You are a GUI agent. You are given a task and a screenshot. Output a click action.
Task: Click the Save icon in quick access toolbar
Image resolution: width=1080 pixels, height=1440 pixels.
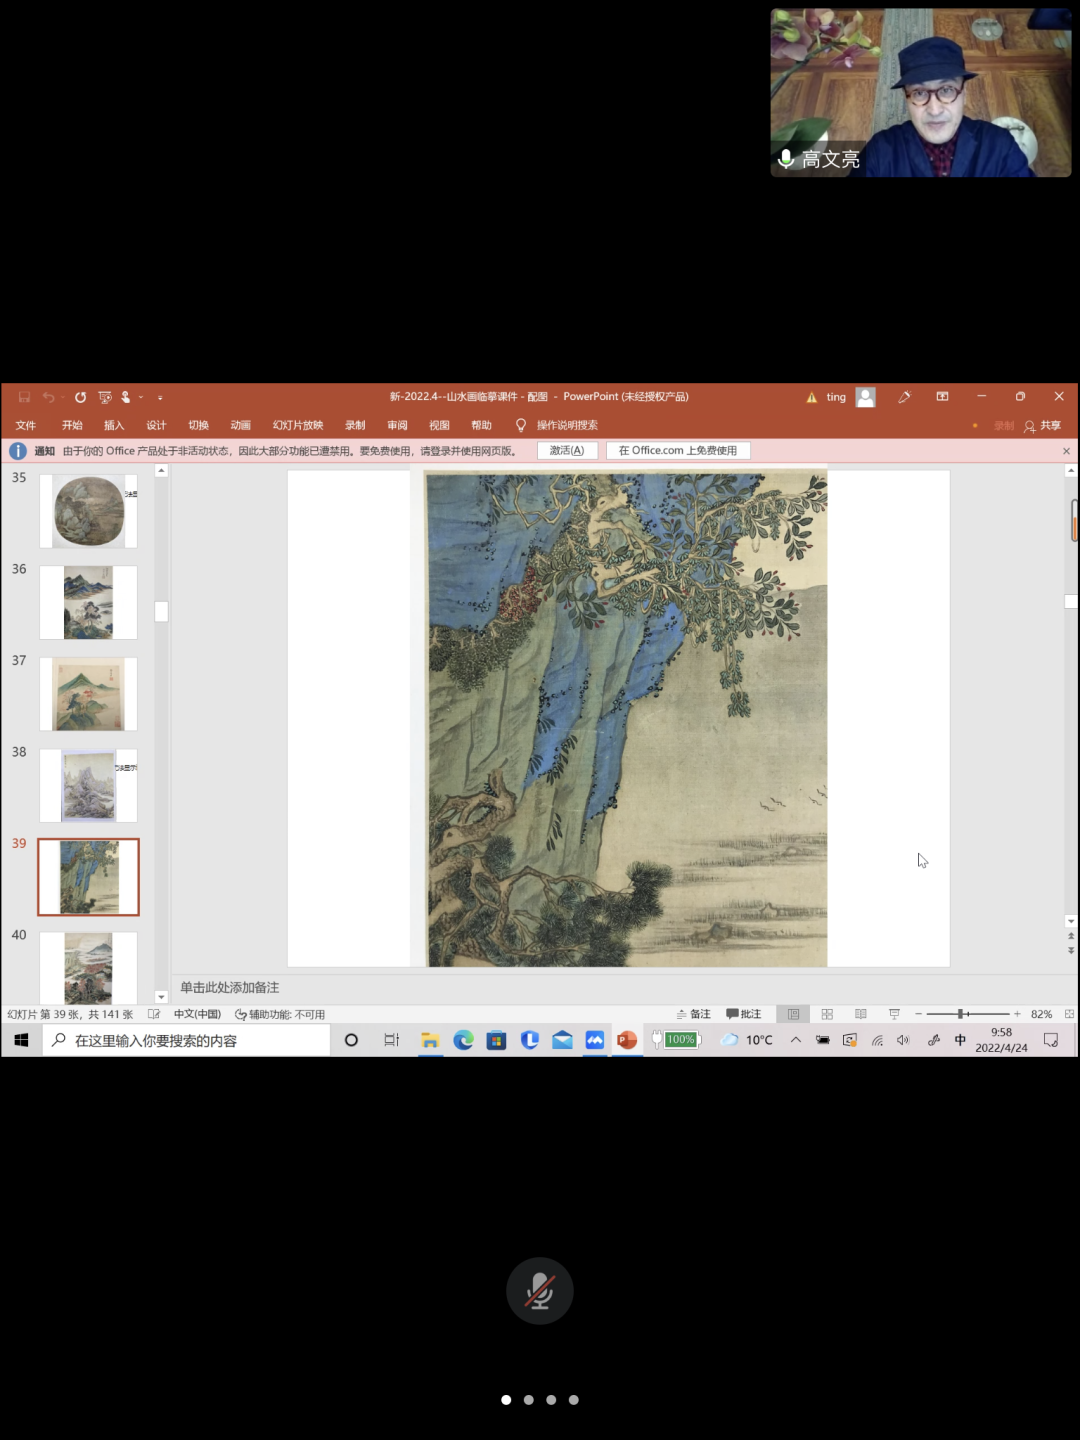point(24,397)
